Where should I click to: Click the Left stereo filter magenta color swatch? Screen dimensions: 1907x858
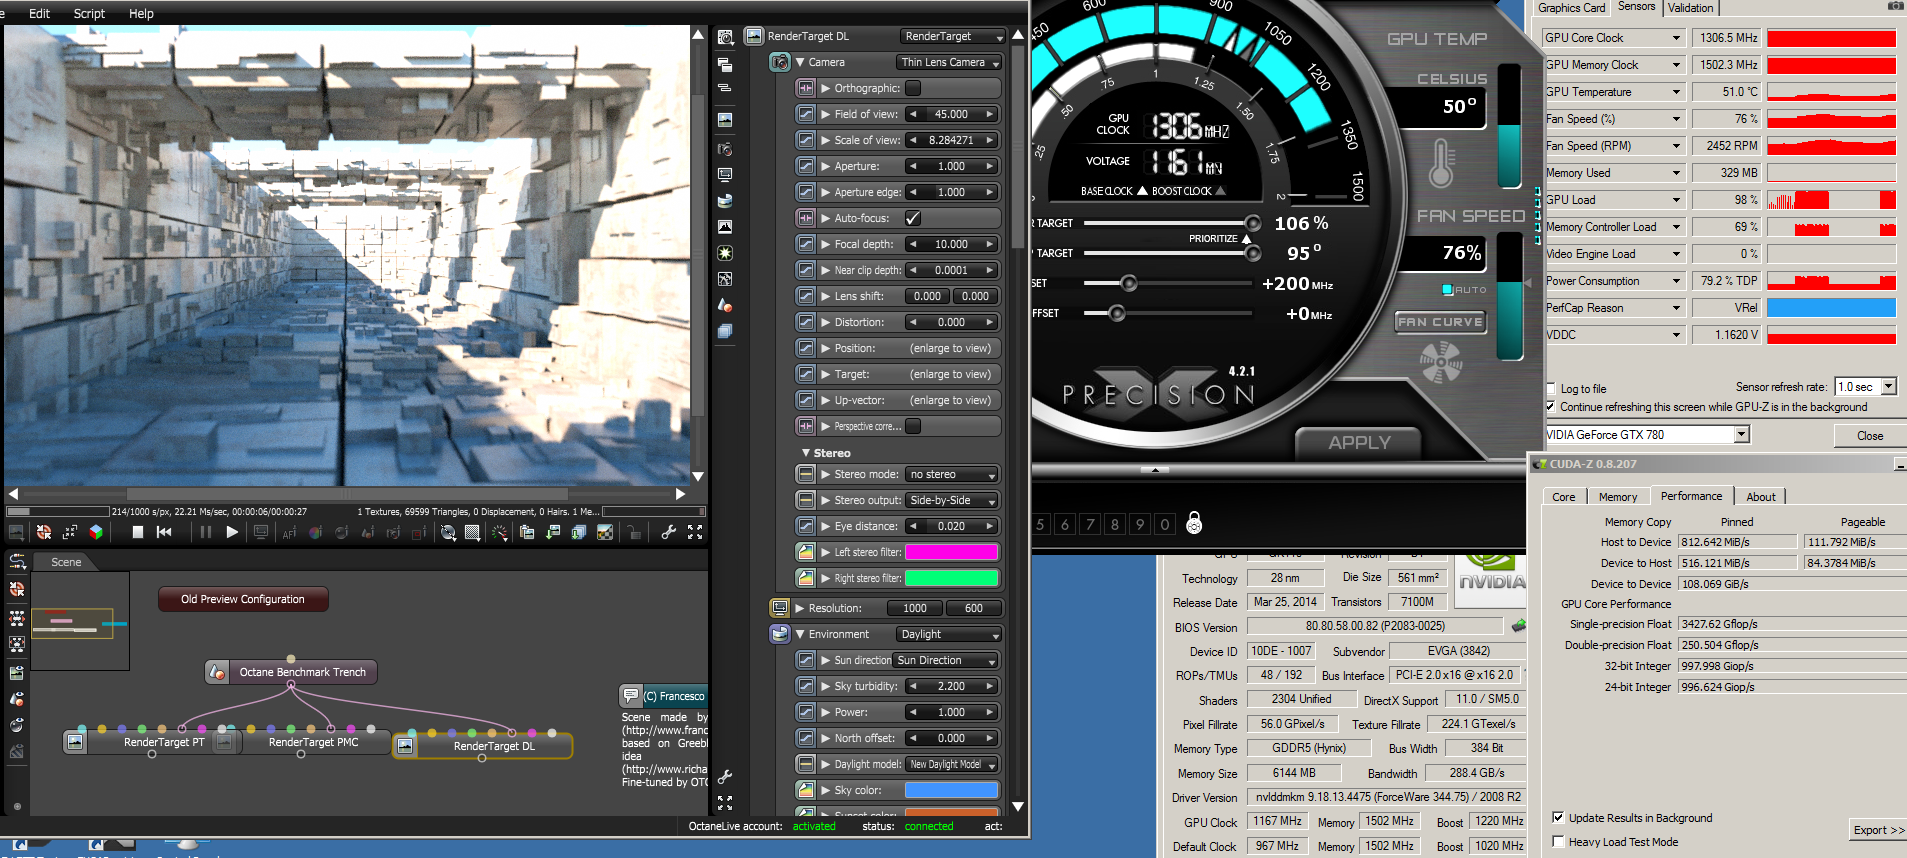point(951,552)
